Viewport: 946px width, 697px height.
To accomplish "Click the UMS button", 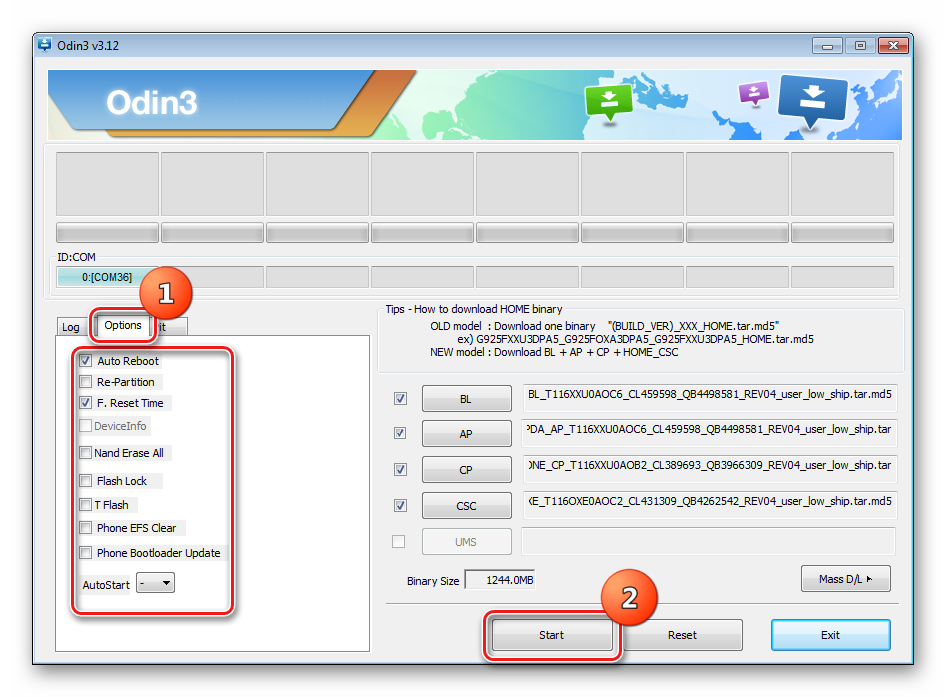I will click(466, 542).
